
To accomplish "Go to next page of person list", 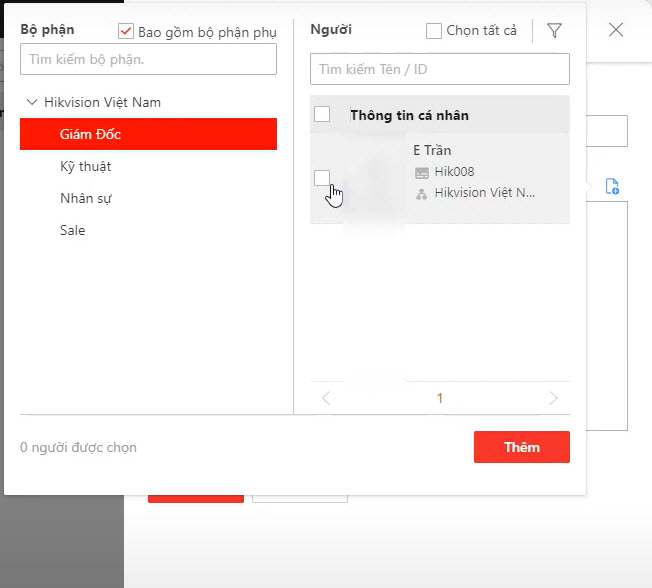I will click(x=554, y=398).
